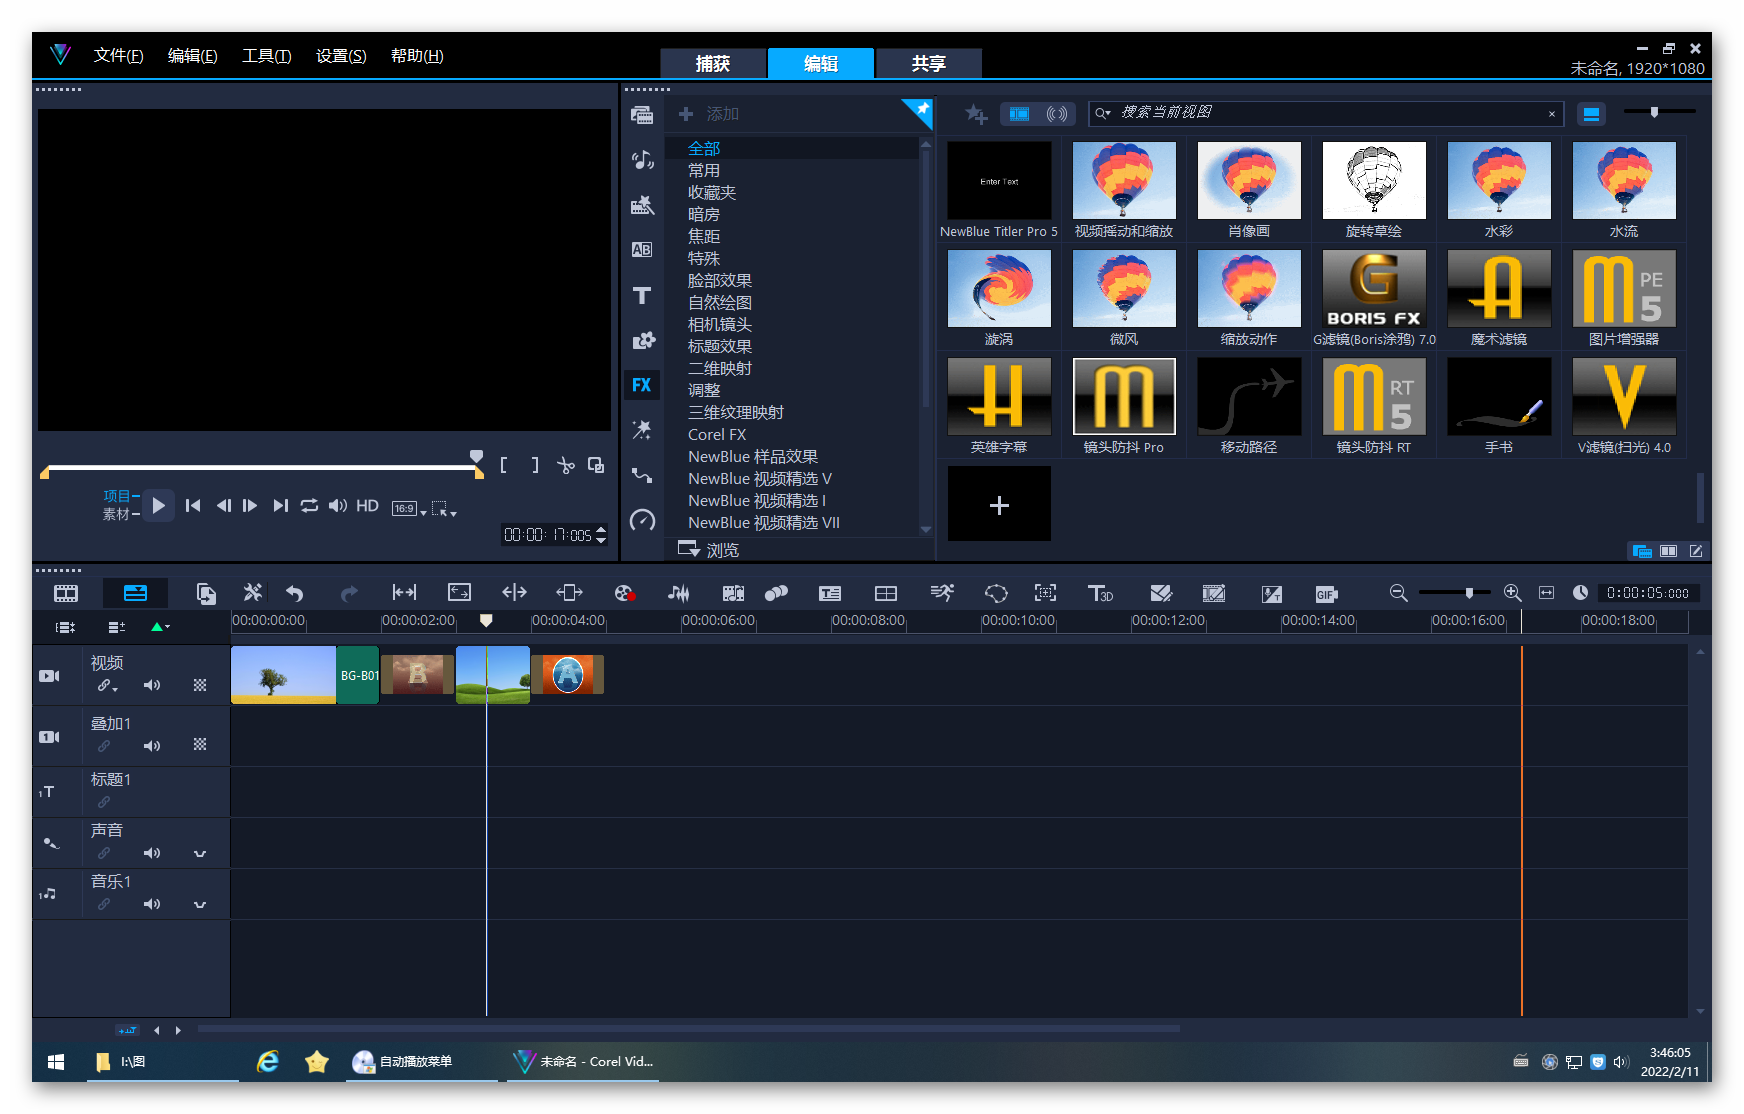Expand the 浏览 browse option

[708, 549]
